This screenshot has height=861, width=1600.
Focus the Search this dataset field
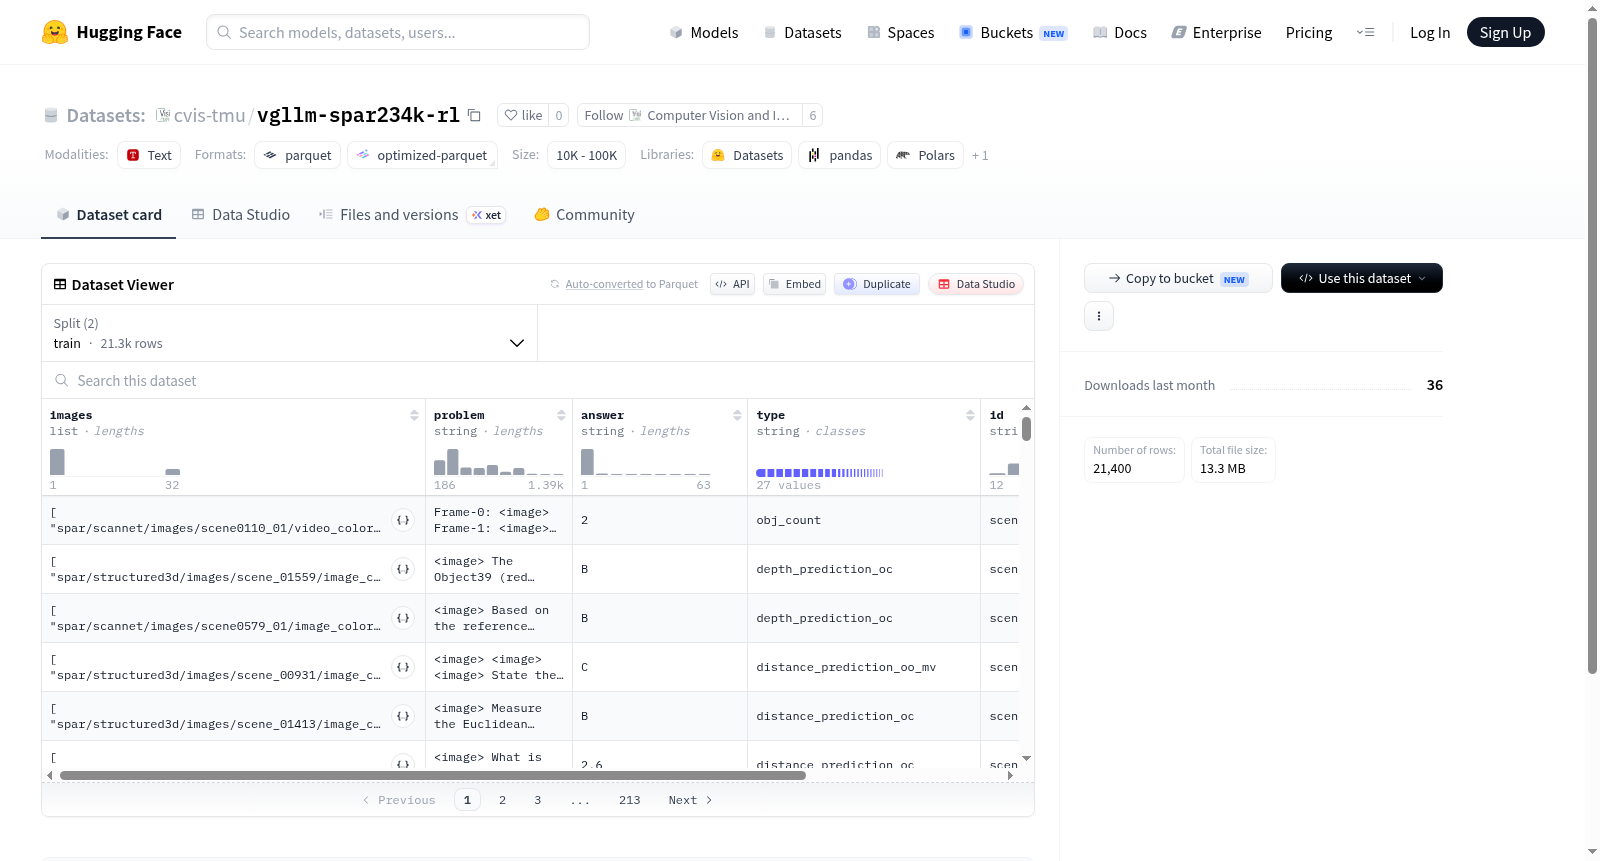[x=538, y=380]
